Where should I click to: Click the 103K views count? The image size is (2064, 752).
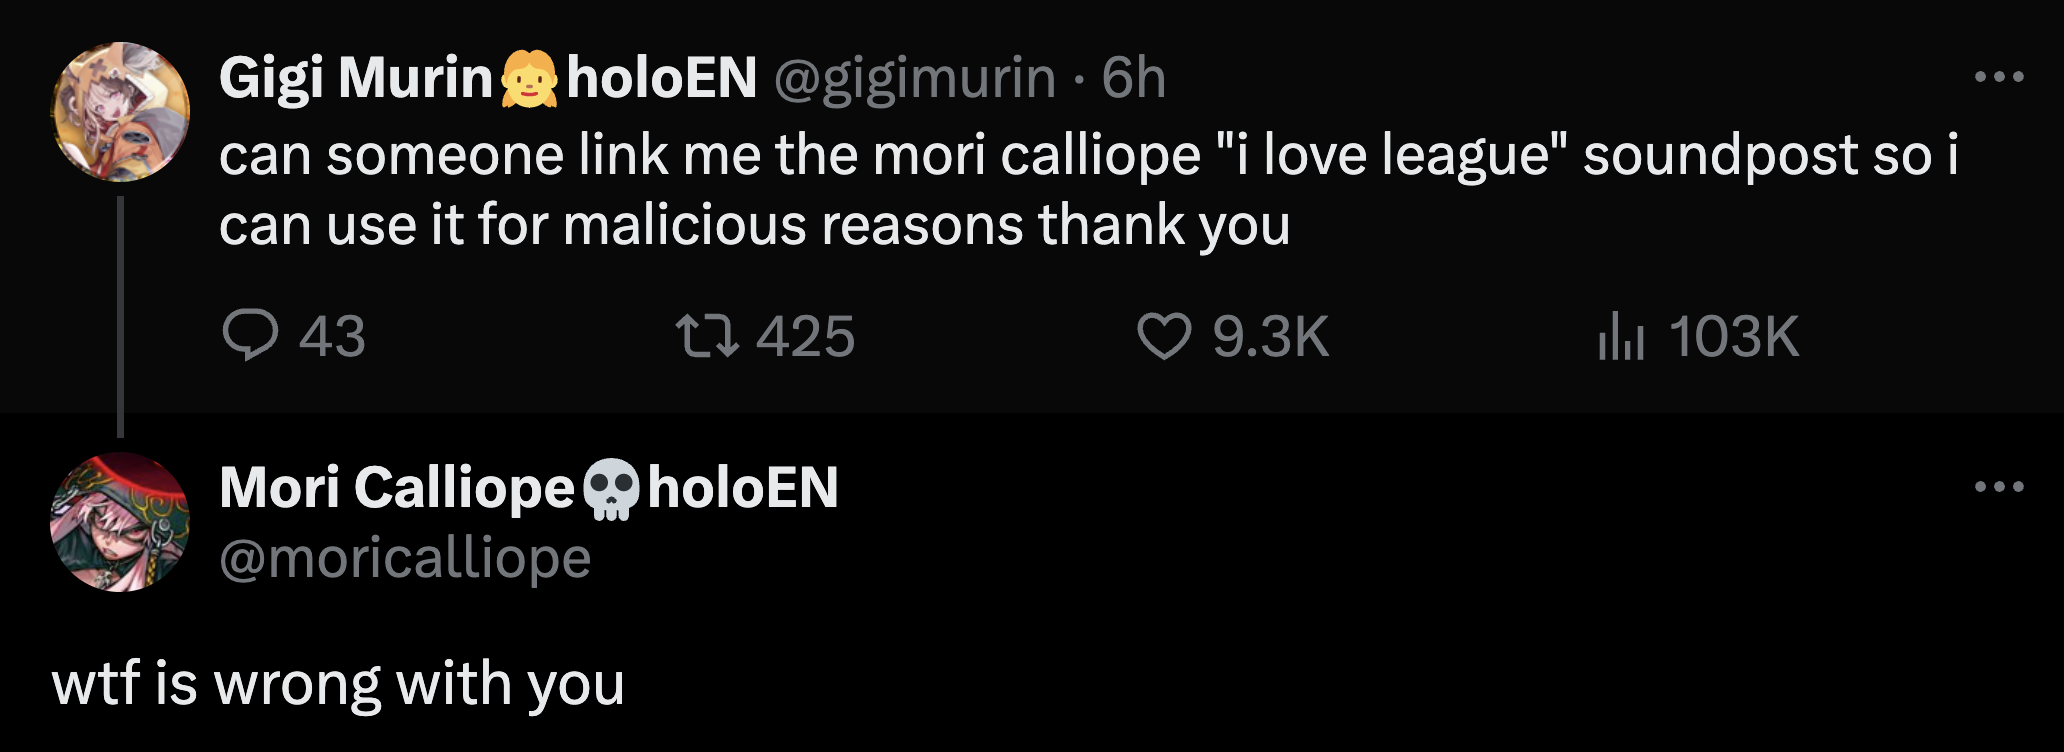click(1733, 336)
